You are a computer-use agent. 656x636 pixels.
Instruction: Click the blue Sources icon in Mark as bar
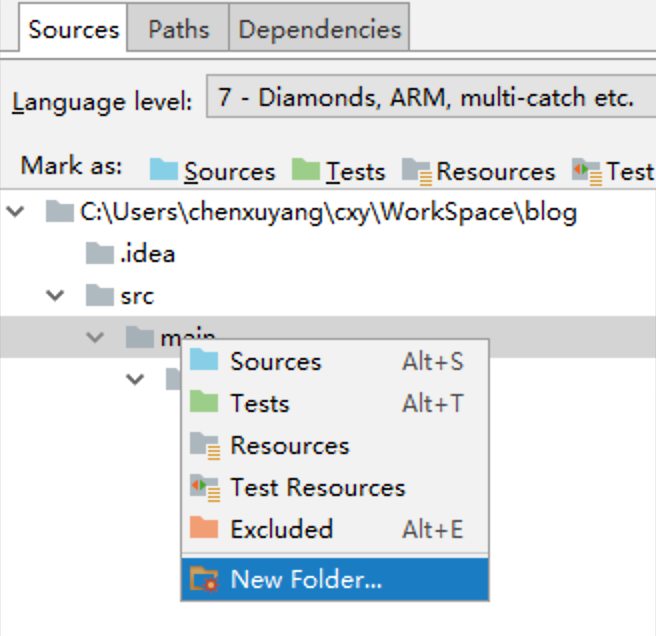coord(164,170)
